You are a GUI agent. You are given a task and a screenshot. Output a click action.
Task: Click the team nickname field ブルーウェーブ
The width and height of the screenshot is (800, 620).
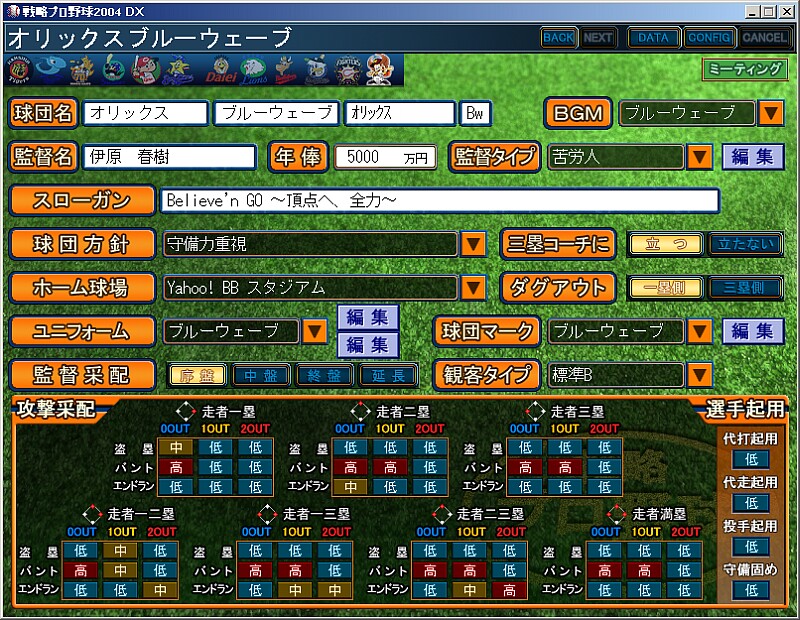pos(277,113)
